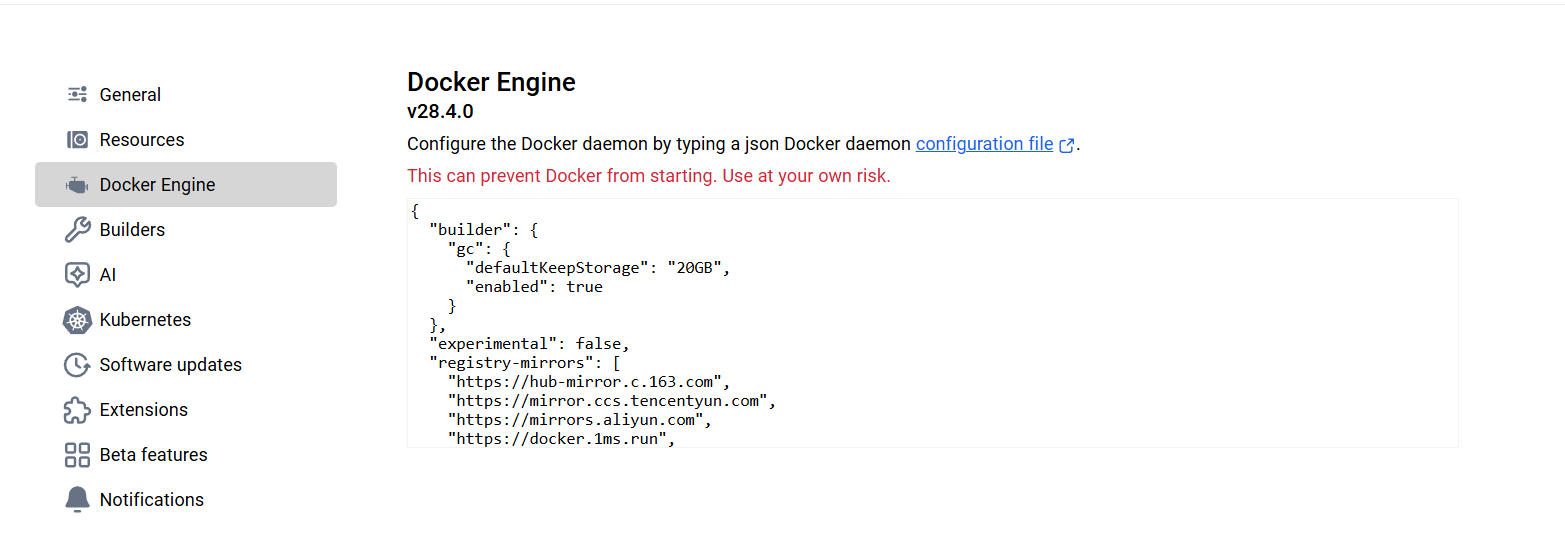The height and width of the screenshot is (545, 1565).
Task: Show the Notifications settings
Action: pyautogui.click(x=151, y=500)
